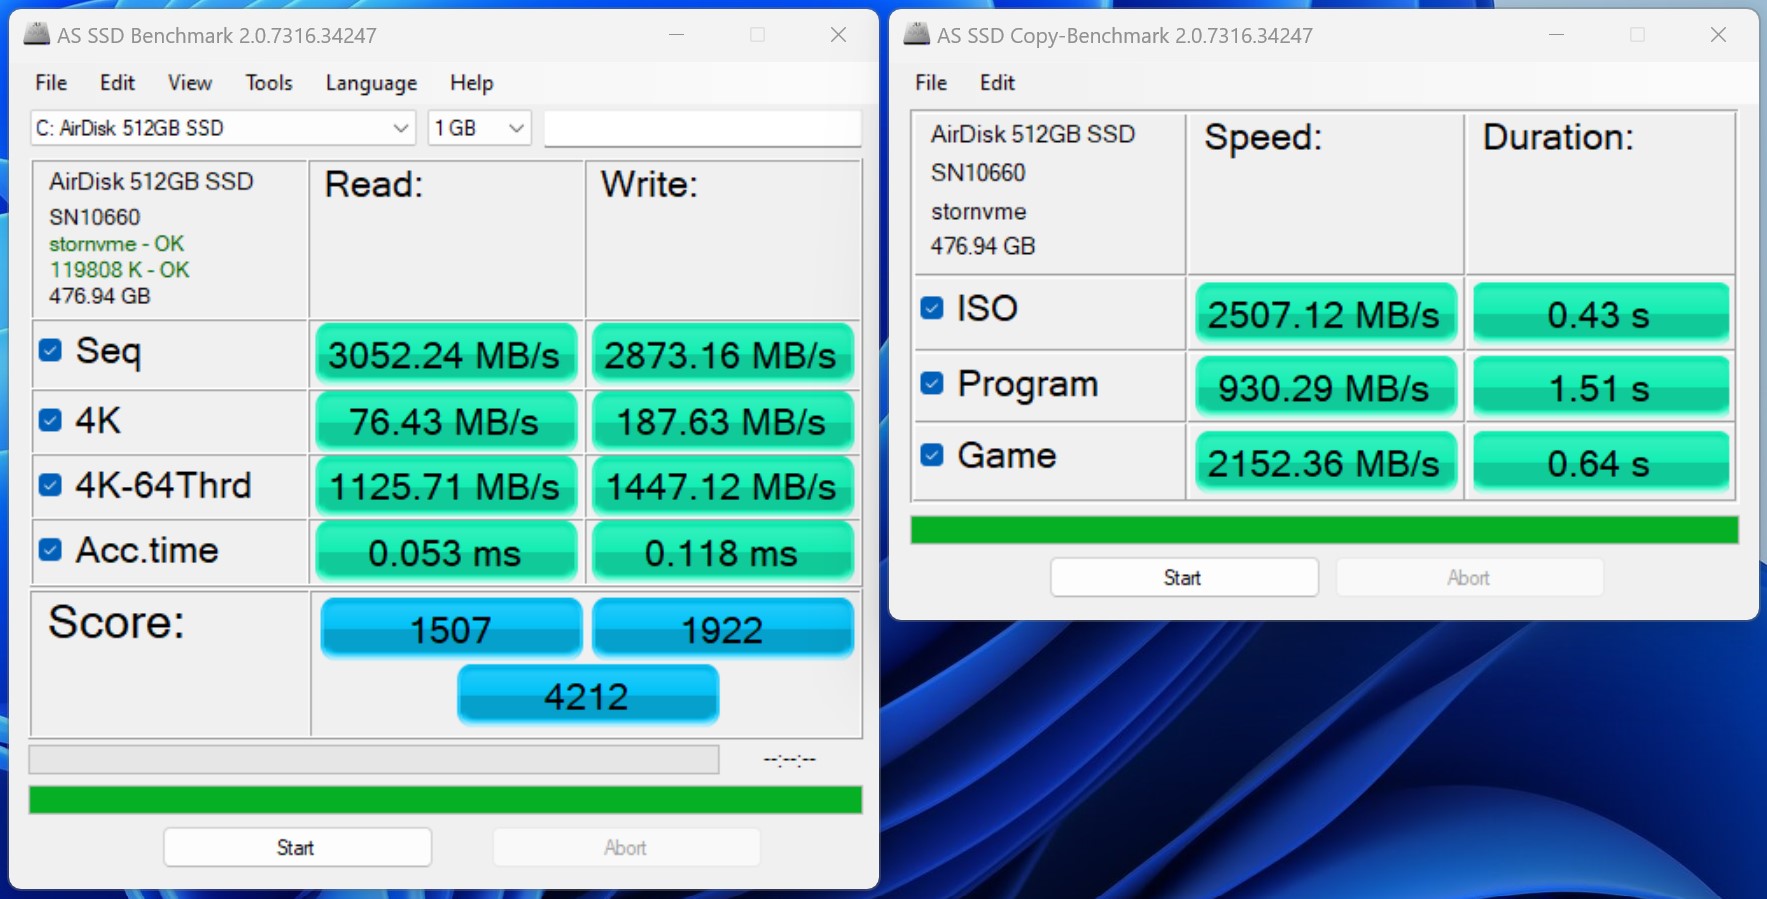Click the Seq write result 2873.16 MB/s
This screenshot has height=899, width=1767.
(721, 355)
